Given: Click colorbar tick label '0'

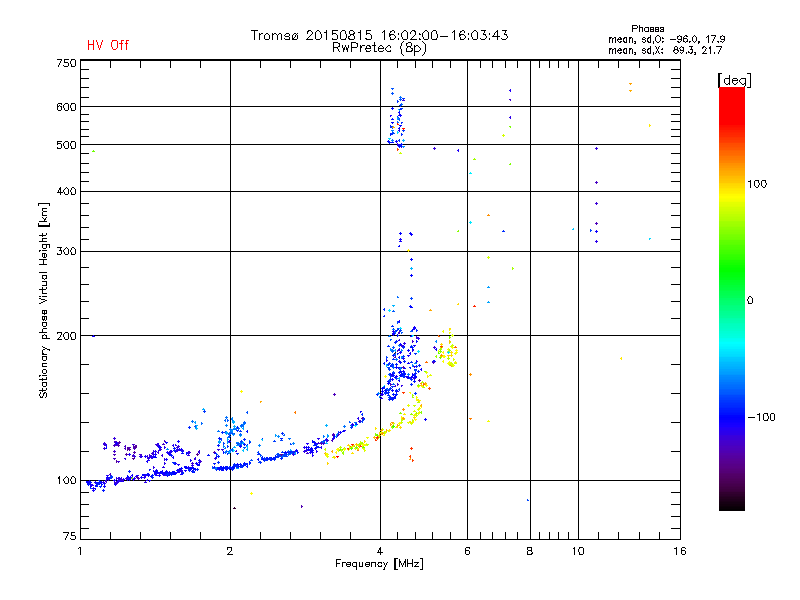Looking at the screenshot, I should pos(749,301).
